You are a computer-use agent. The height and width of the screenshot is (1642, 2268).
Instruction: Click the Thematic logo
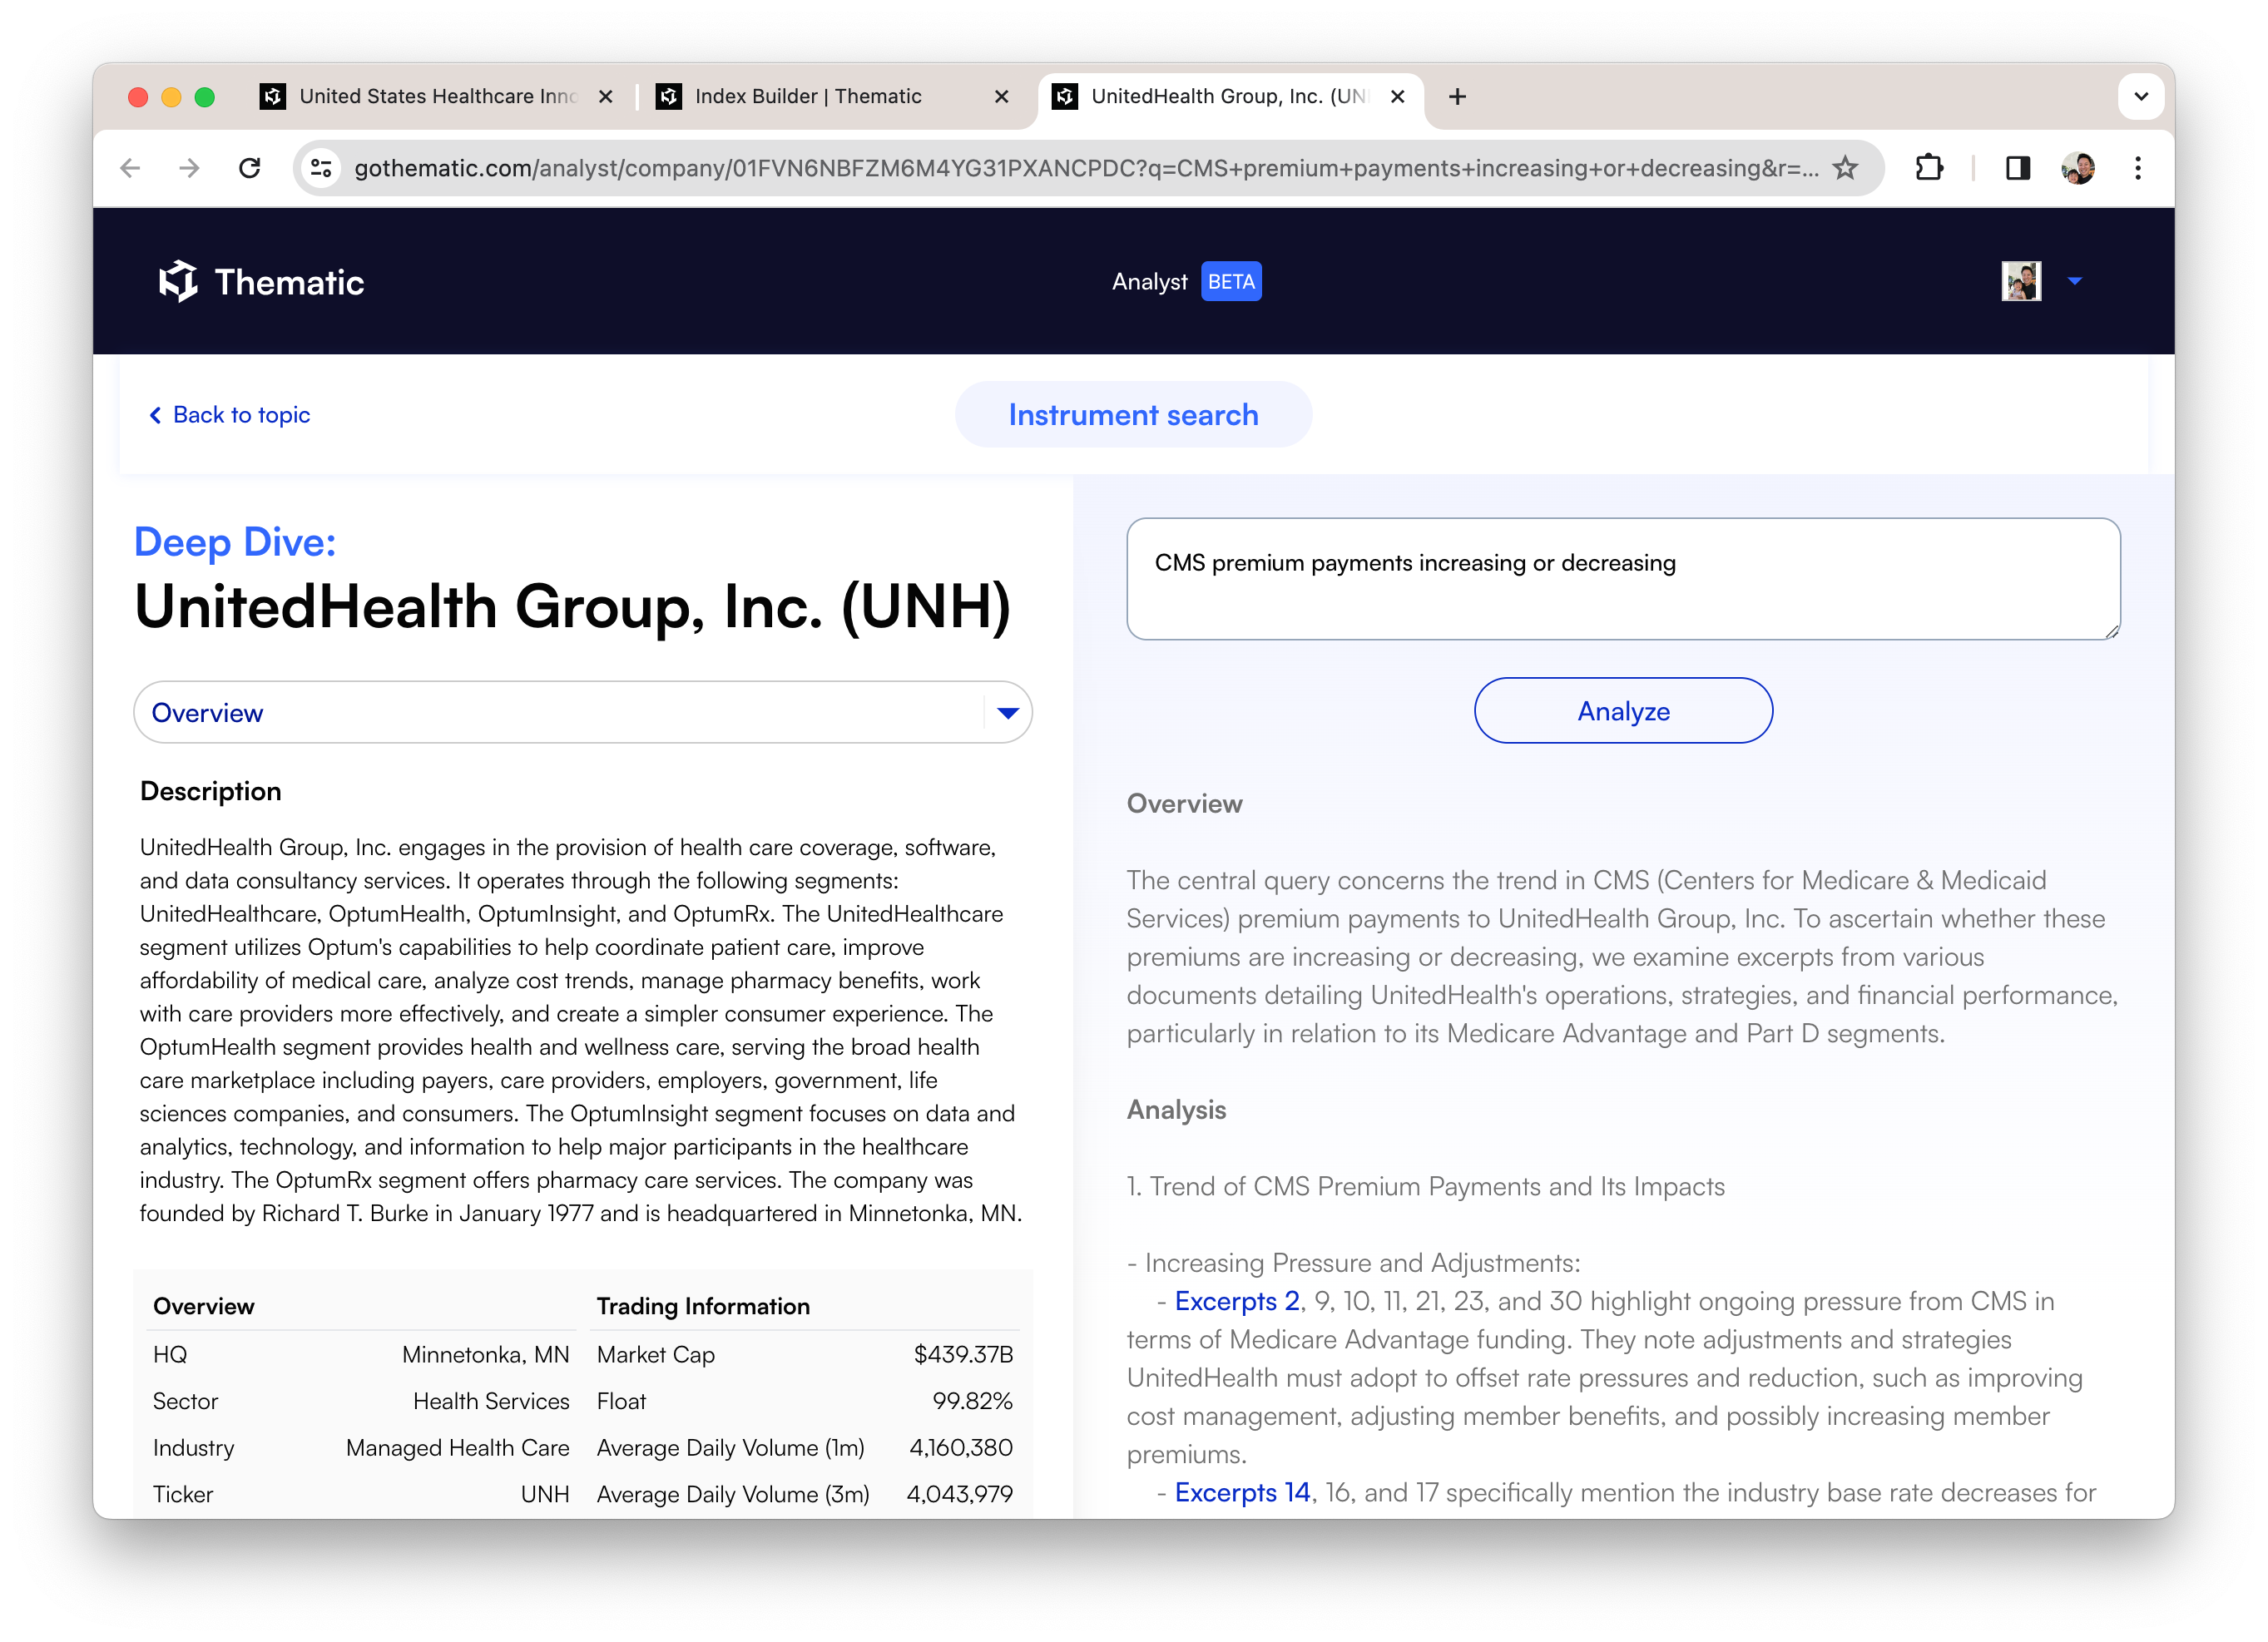click(x=261, y=282)
